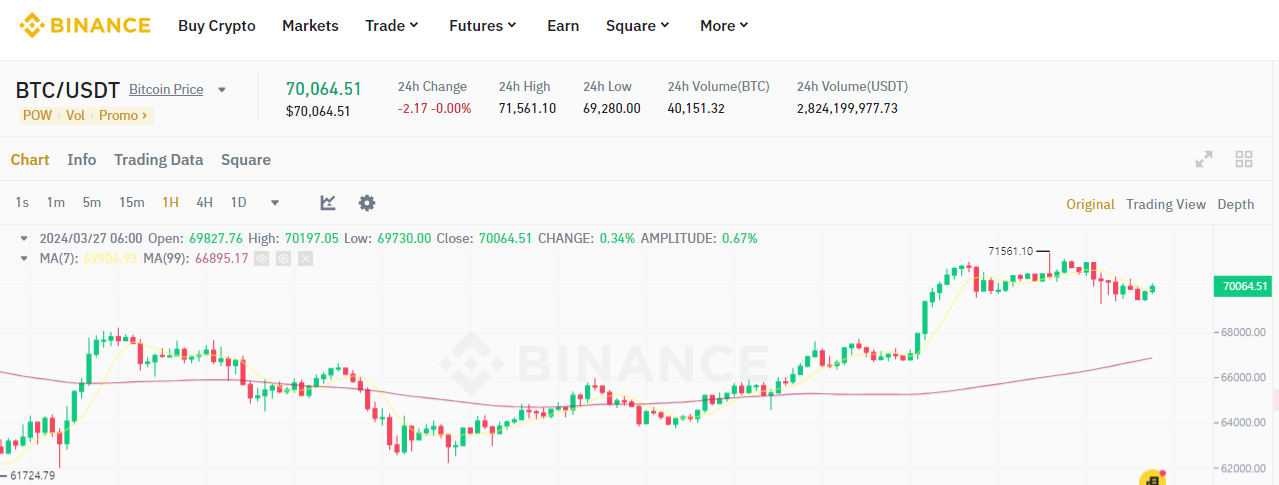Collapse the MA indicator legend row
This screenshot has width=1279, height=485.
pos(25,258)
